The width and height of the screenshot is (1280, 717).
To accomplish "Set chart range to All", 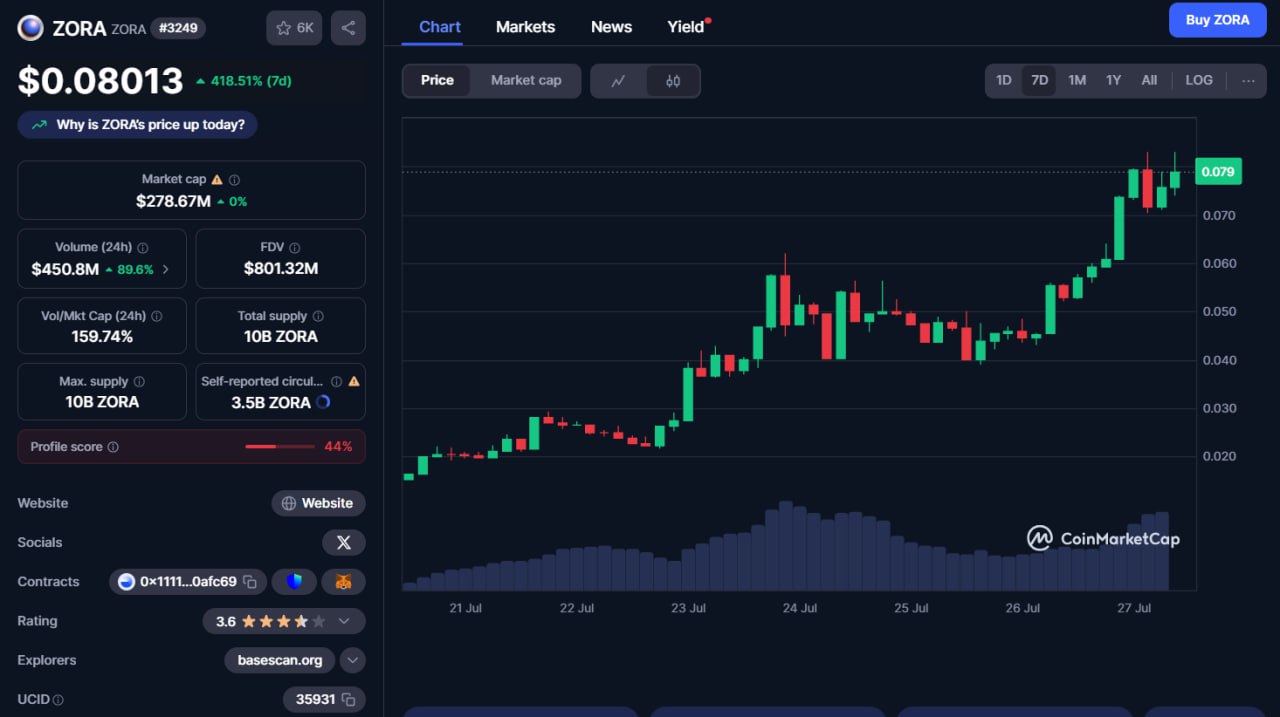I will [x=1149, y=81].
